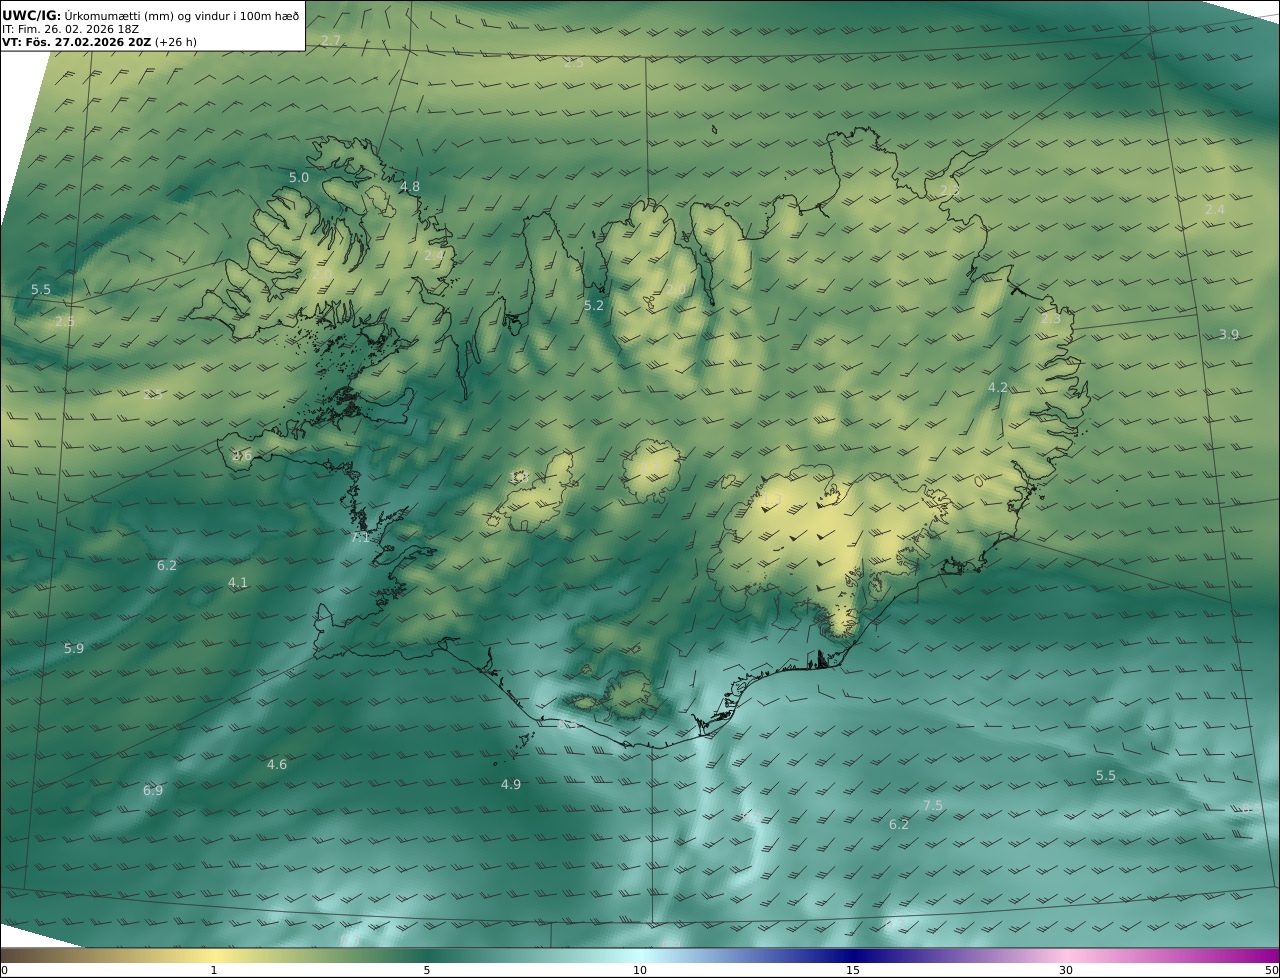Click the 10 tick on the color scale

pyautogui.click(x=640, y=970)
